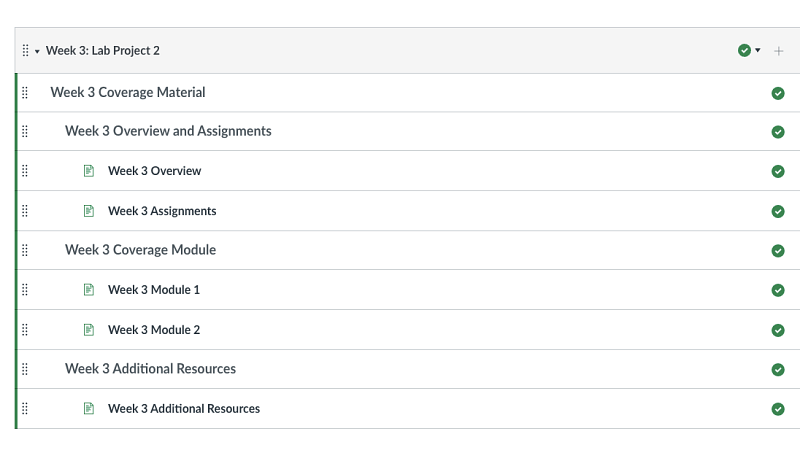Click page icon beside Week 3 Module 2
Screen dimensions: 800x450
[89, 330]
